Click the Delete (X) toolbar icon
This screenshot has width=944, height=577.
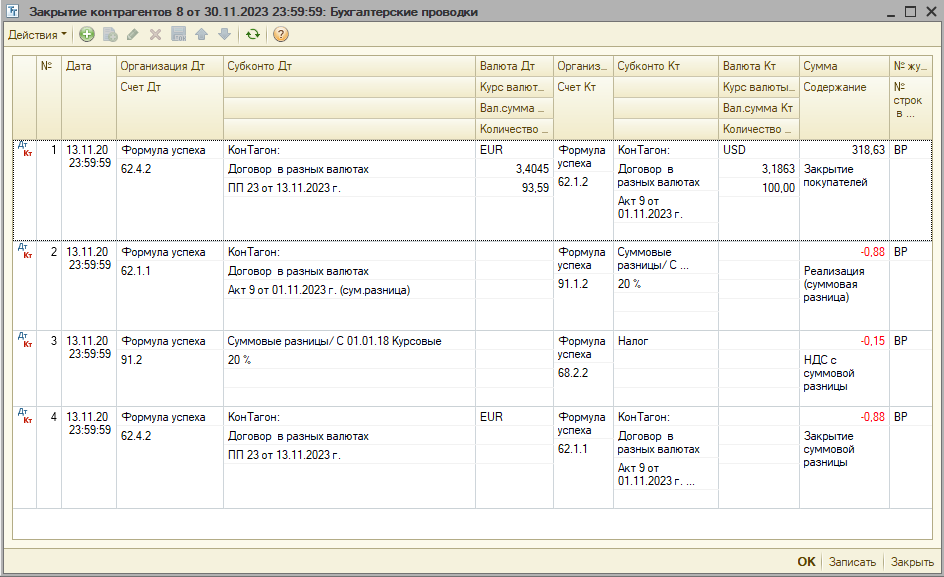coord(155,34)
